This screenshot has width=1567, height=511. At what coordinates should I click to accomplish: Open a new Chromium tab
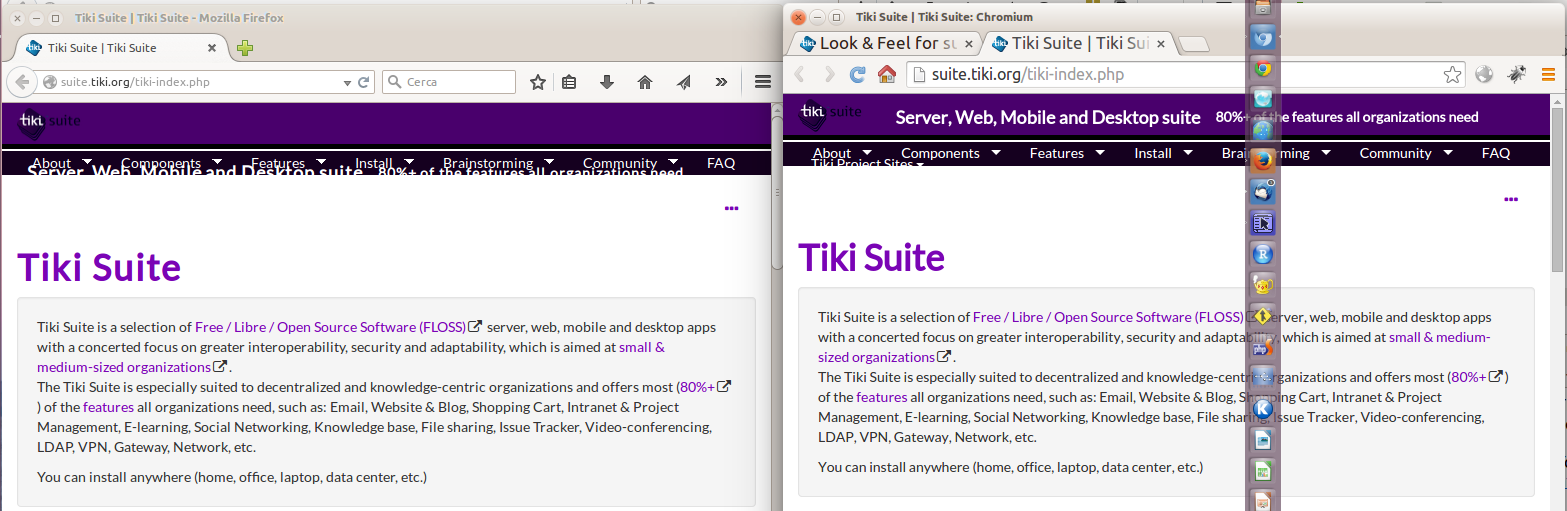point(1194,44)
